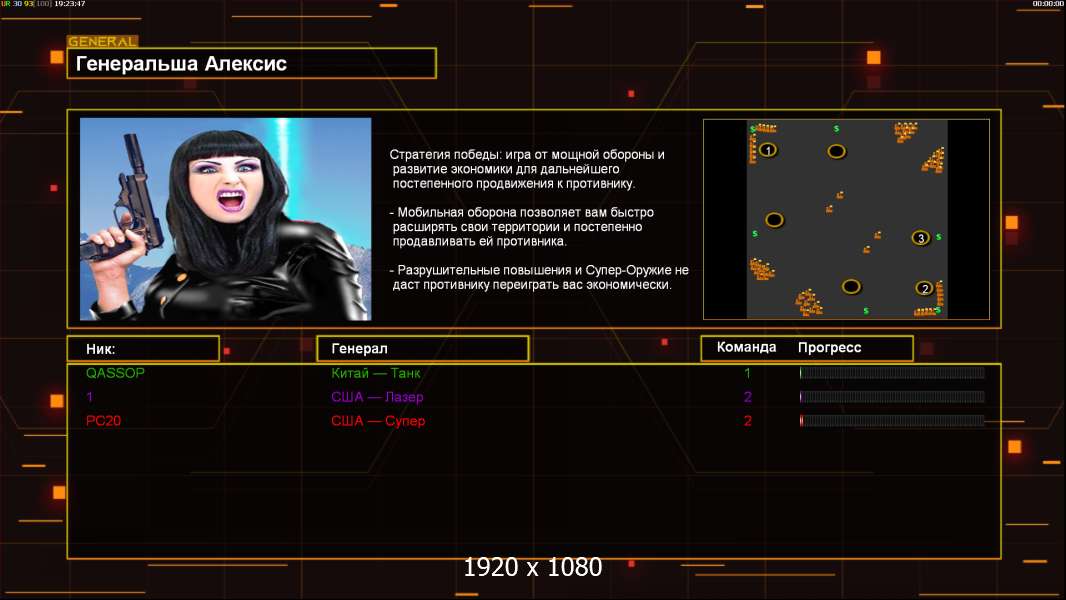
Task: Click 'Китай — Танк' general entry
Action: 376,373
